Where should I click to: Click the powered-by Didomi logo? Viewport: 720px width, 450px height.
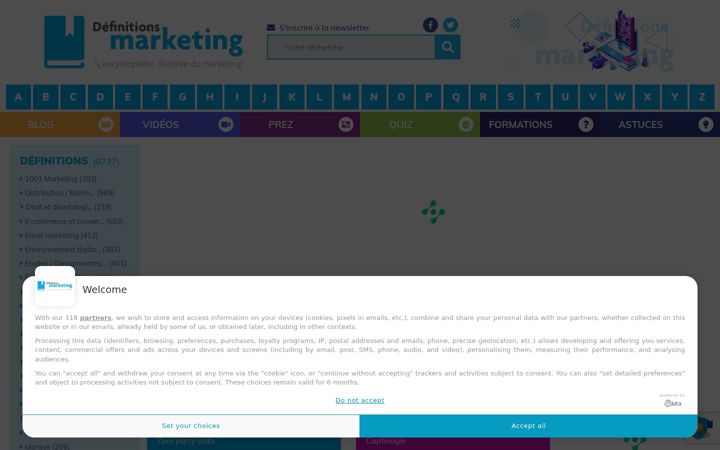tap(672, 401)
